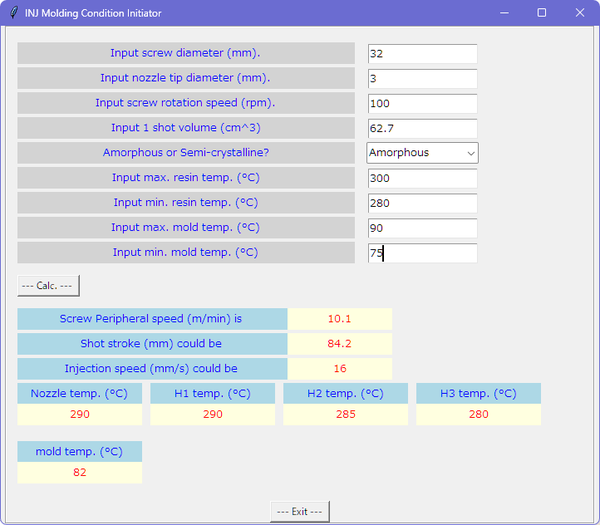Select the max. mold temp. field

(422, 228)
